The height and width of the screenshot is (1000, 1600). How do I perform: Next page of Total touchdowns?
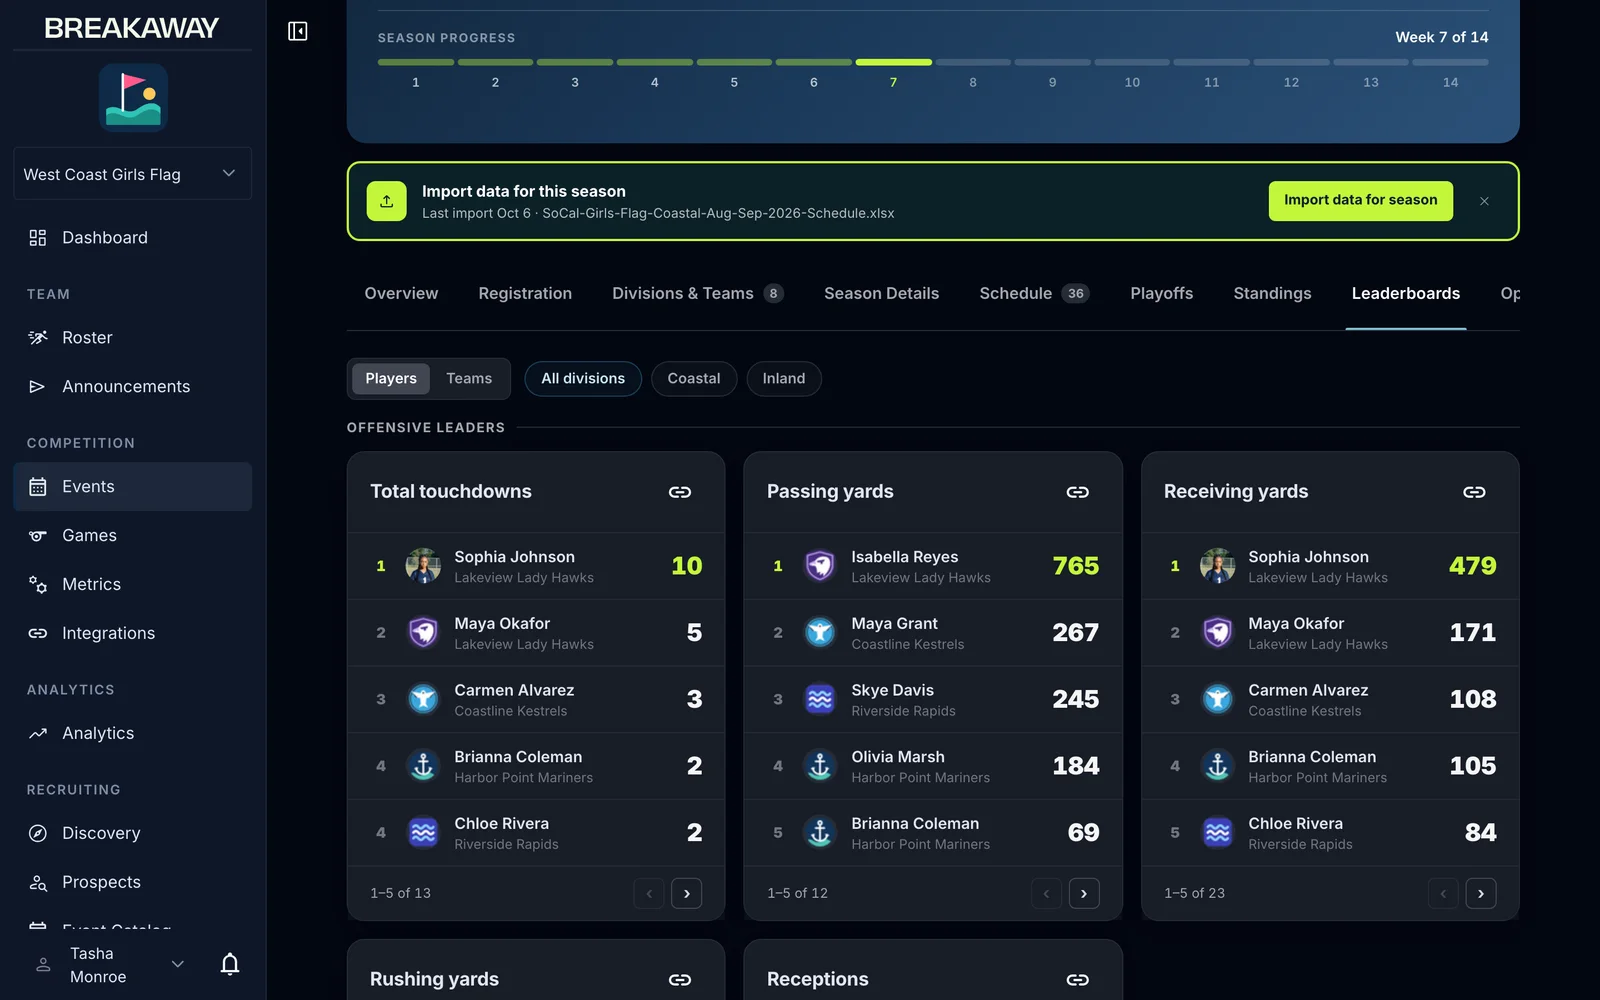pos(686,893)
